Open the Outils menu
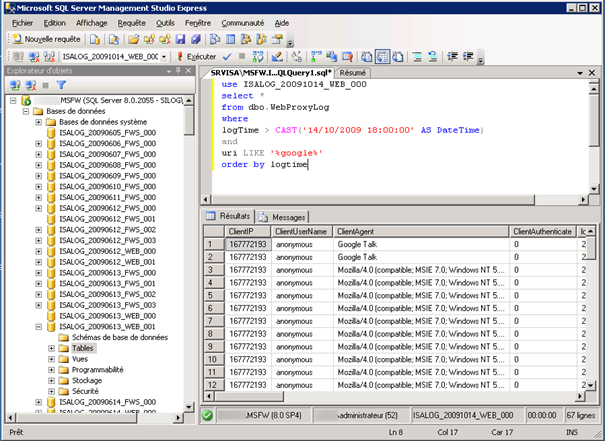Image resolution: width=605 pixels, height=441 pixels. pos(165,23)
